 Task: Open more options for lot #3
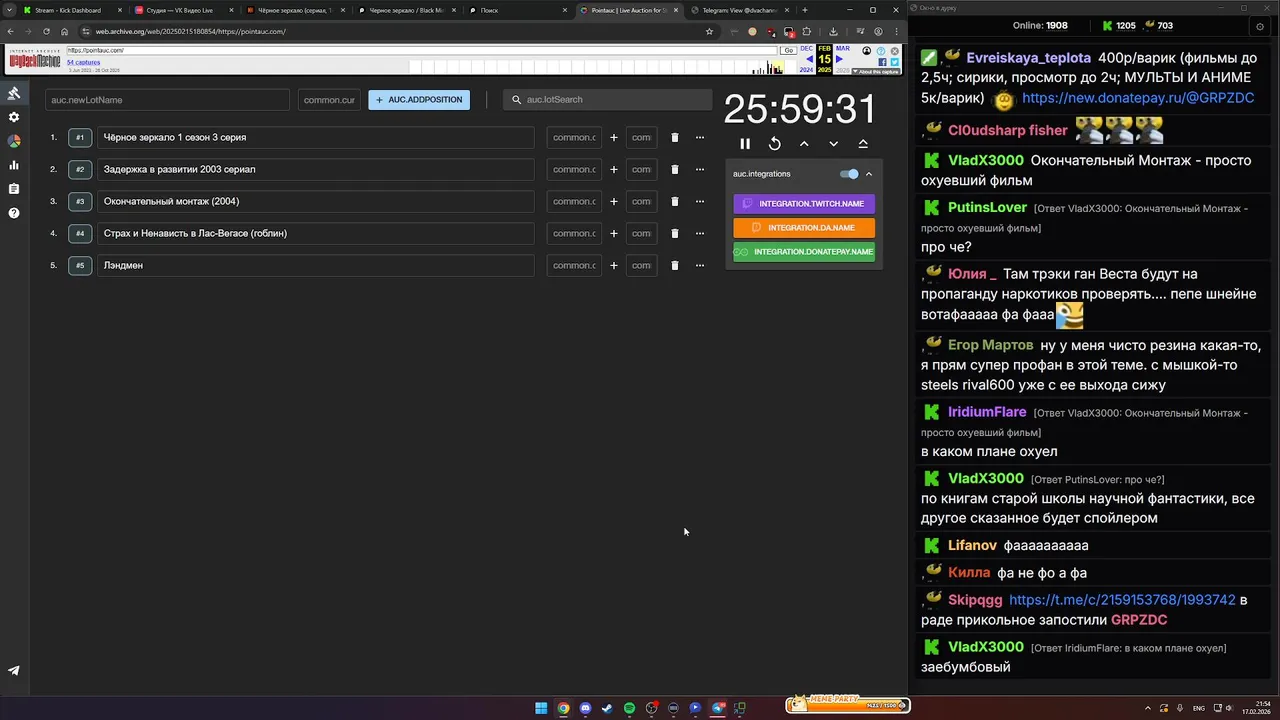700,201
